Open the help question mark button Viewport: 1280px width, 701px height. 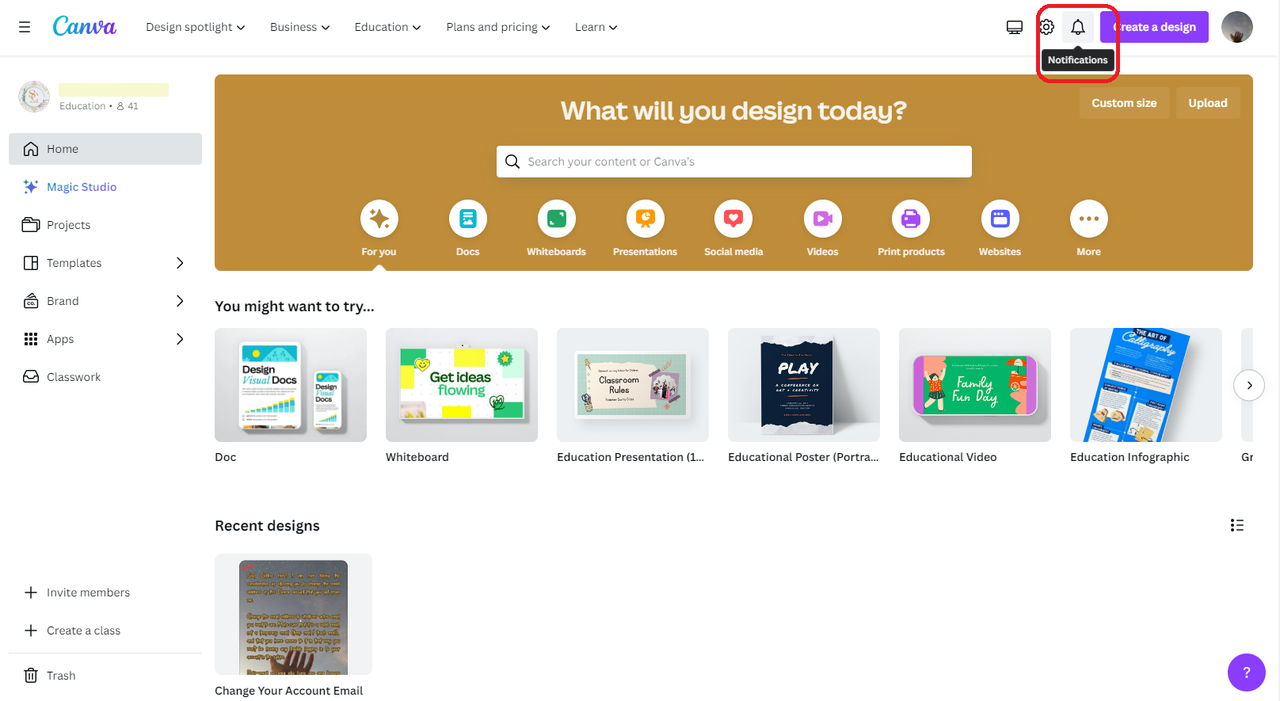tap(1246, 672)
